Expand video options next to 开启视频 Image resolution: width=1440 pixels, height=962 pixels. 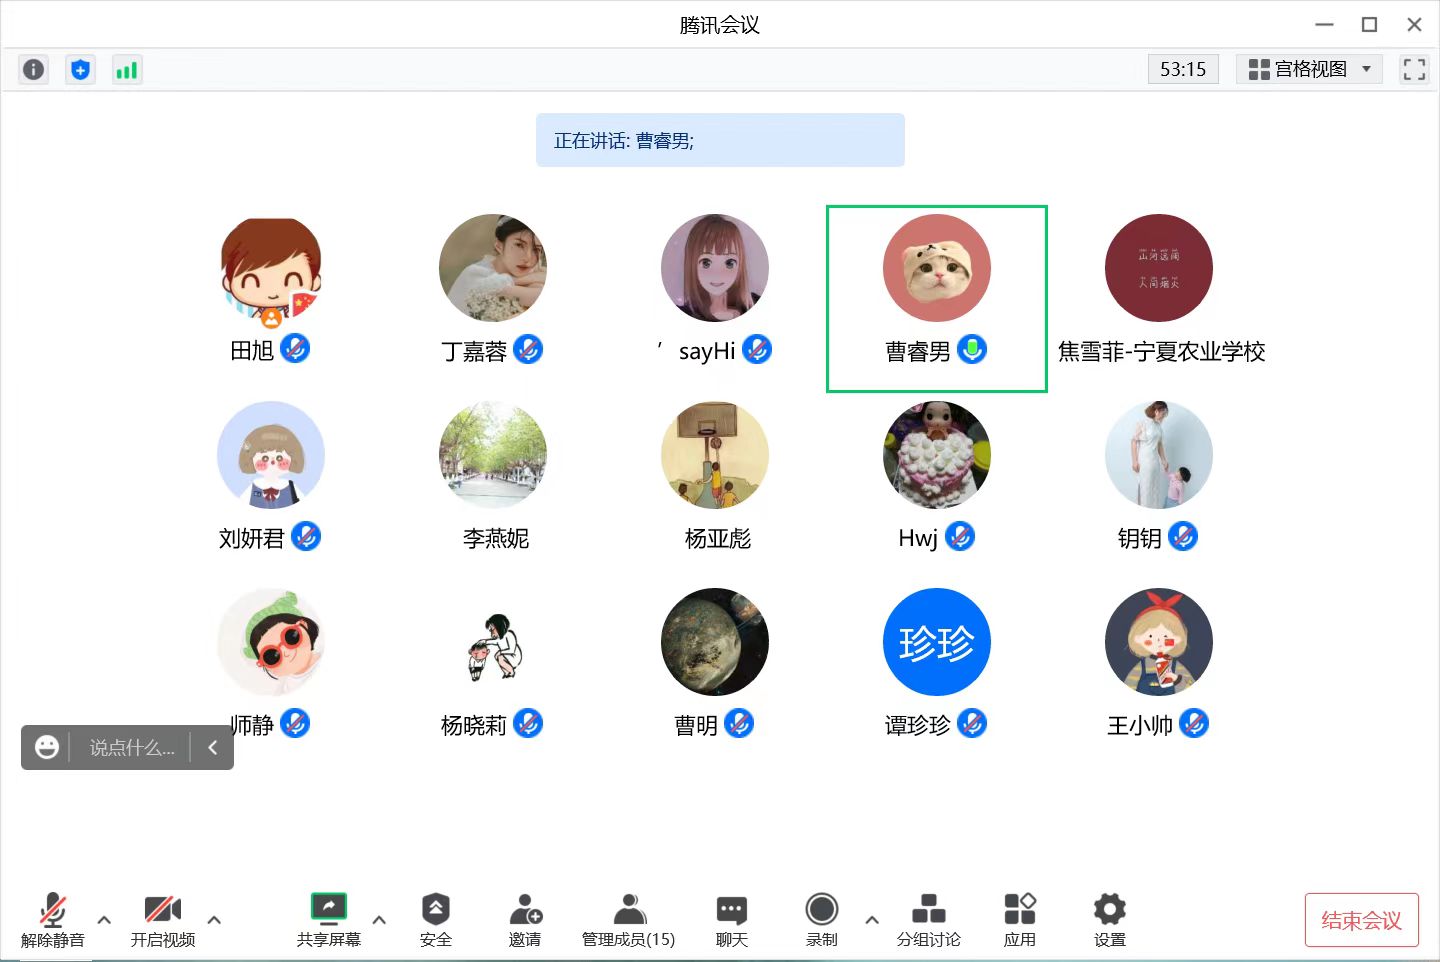click(x=214, y=920)
